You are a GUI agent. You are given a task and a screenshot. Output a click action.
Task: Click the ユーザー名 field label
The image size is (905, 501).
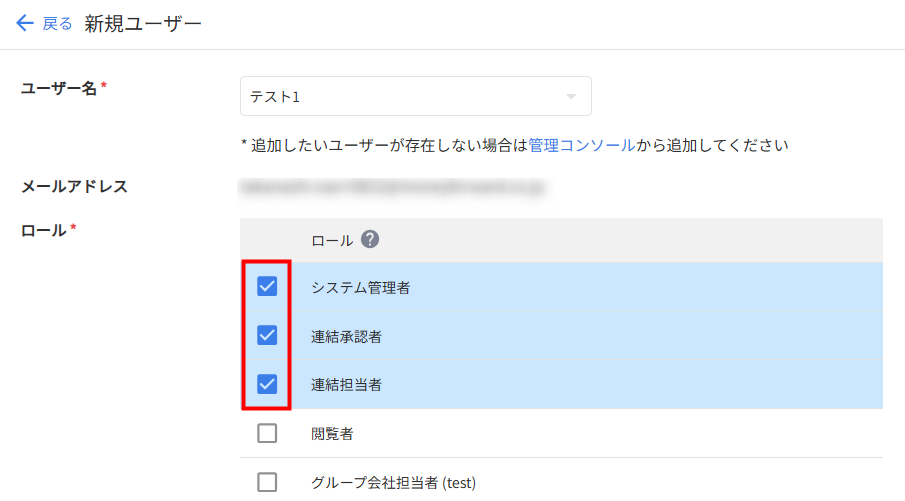pyautogui.click(x=59, y=88)
